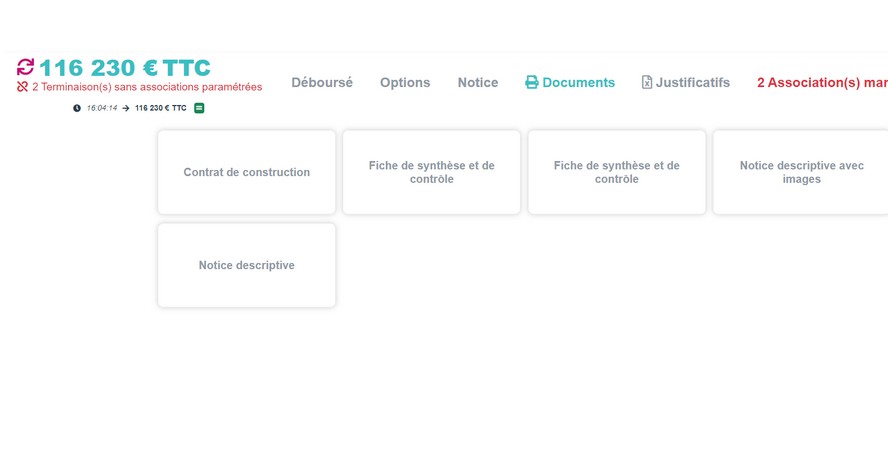Open the Contrat de construction document
Screen dimensions: 888x465
[x=247, y=172]
